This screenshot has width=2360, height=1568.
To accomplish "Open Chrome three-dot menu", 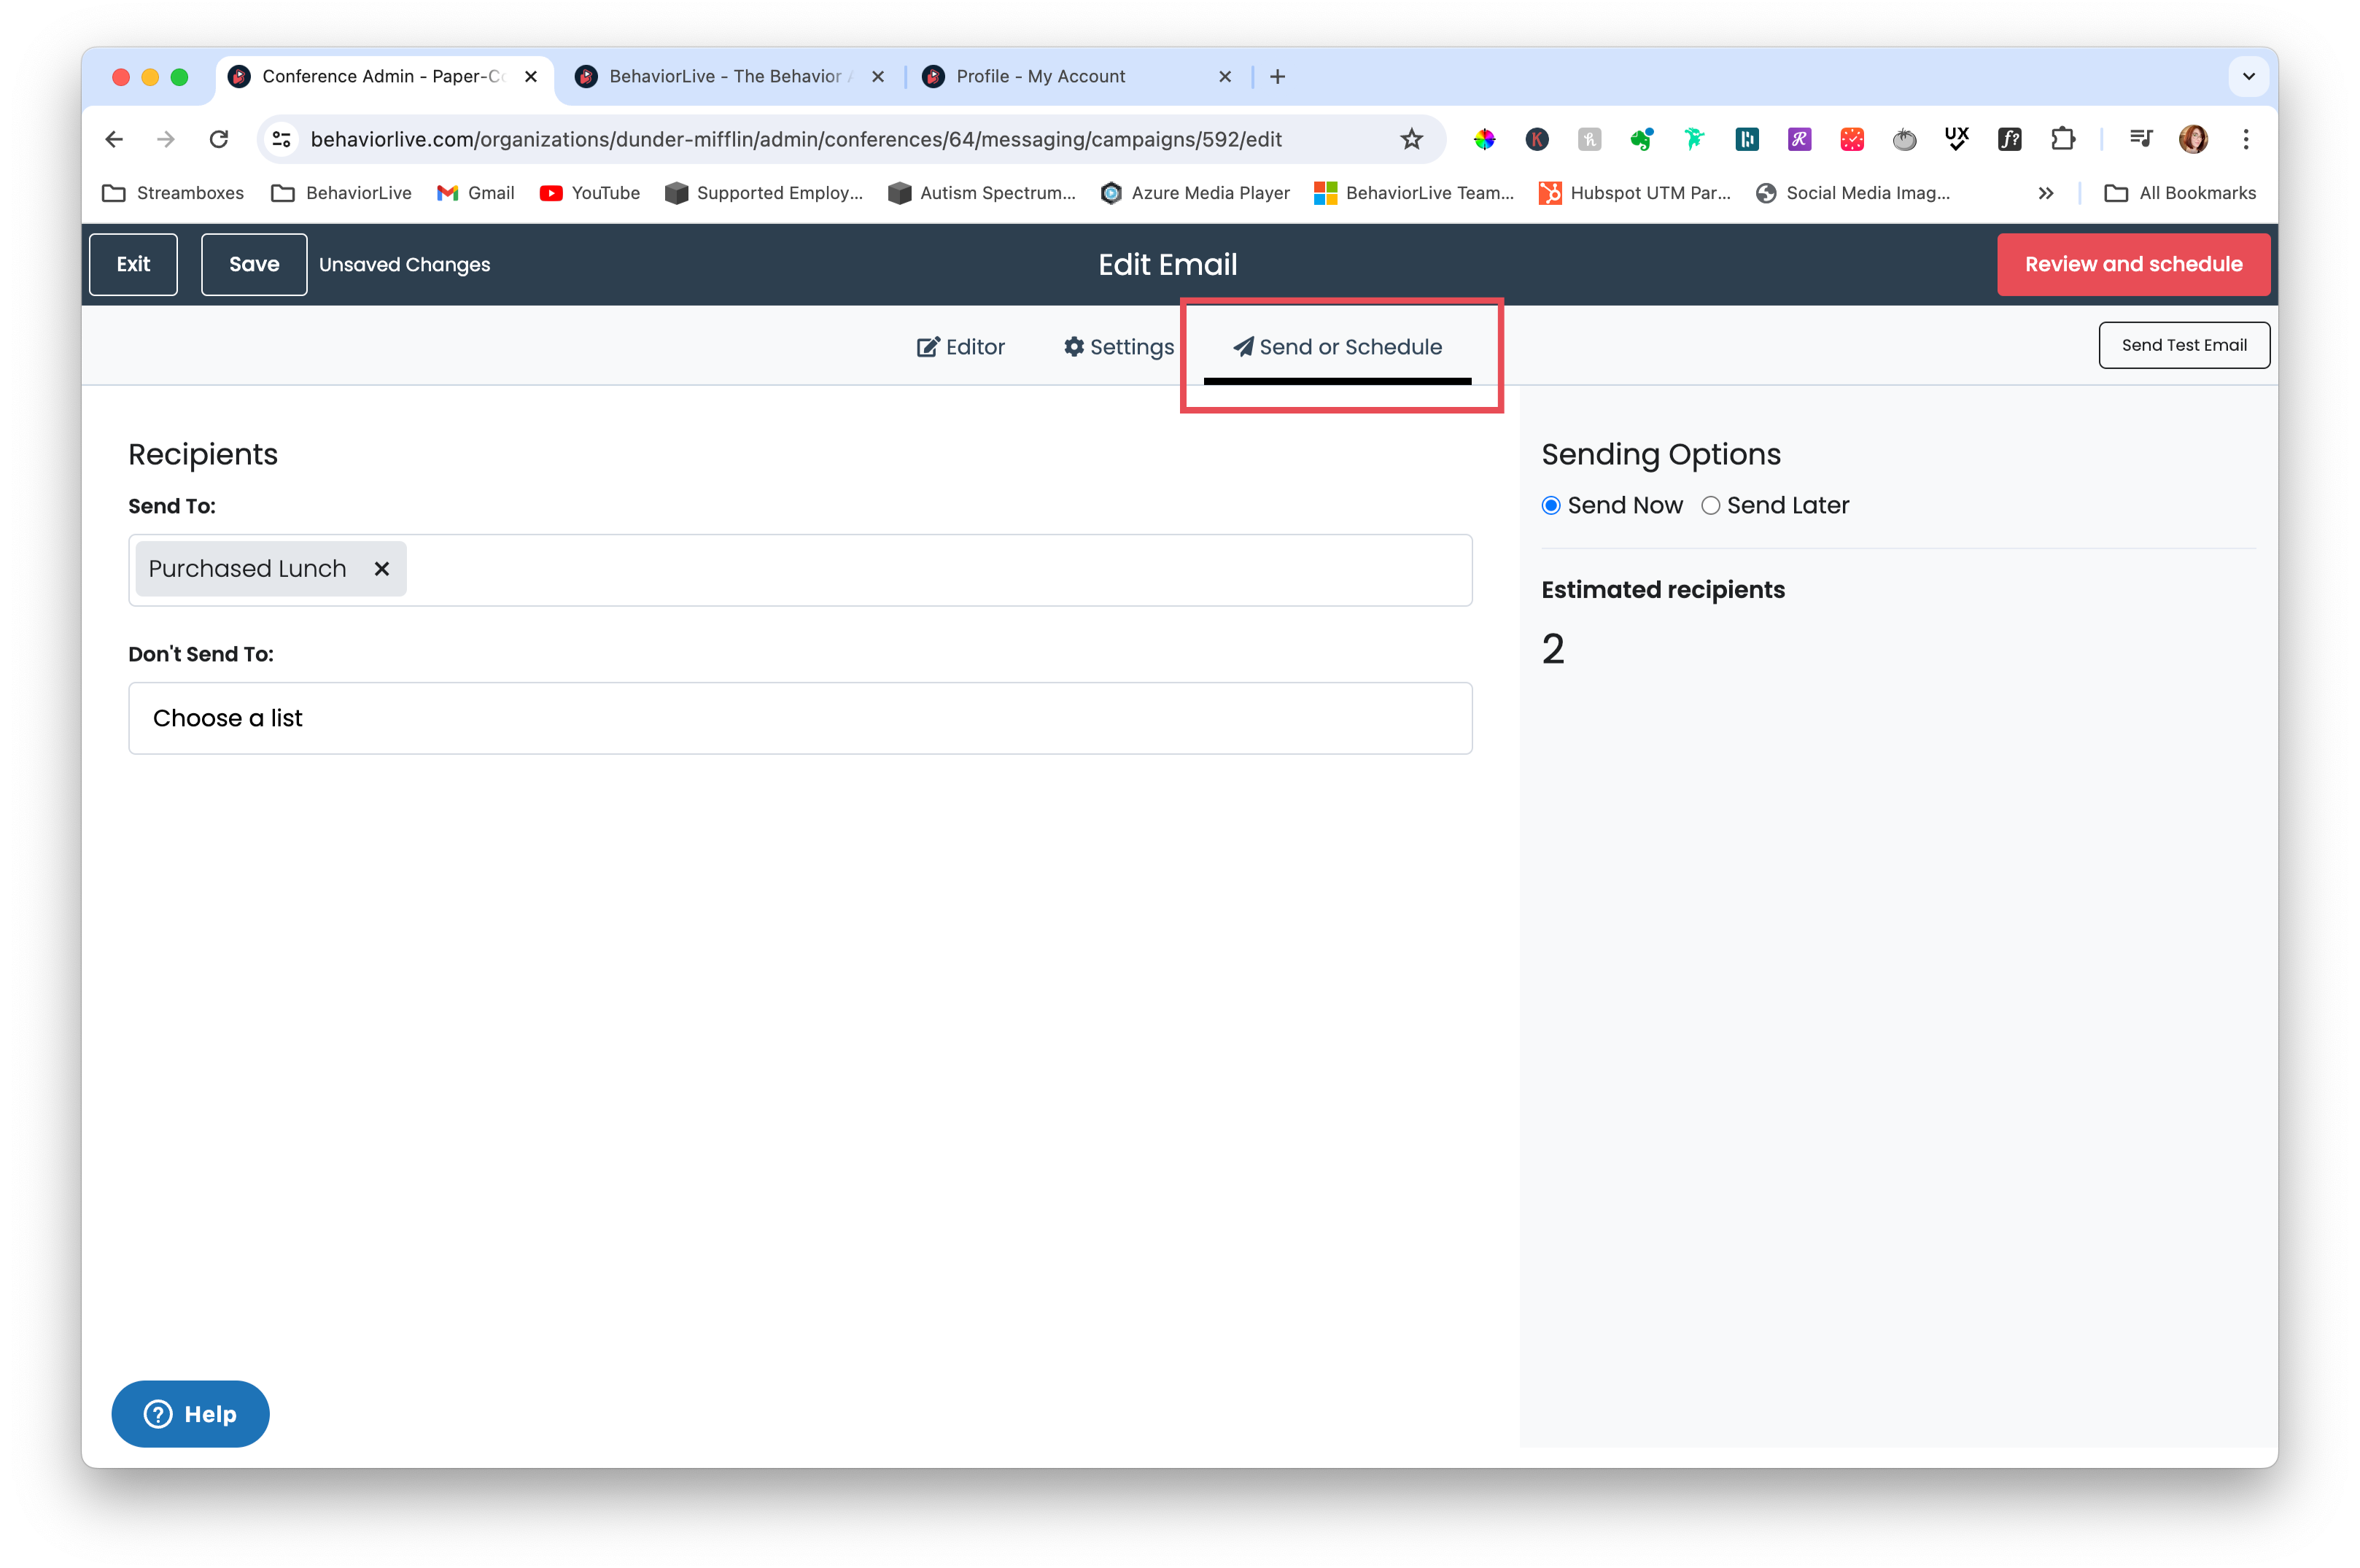I will (x=2246, y=139).
